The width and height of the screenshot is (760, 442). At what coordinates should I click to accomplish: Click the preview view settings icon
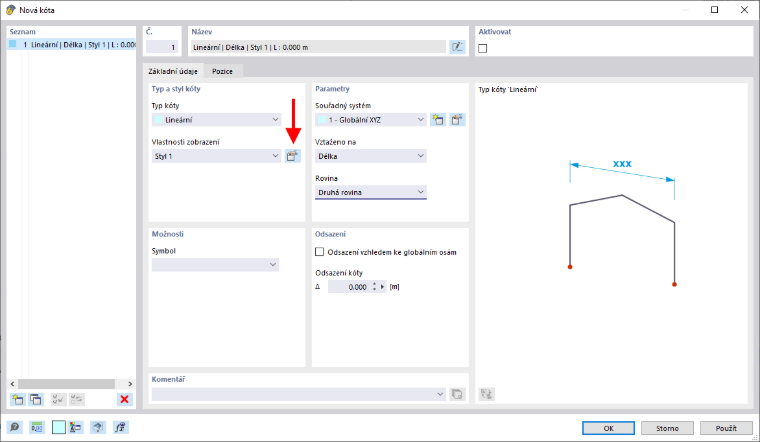(487, 394)
